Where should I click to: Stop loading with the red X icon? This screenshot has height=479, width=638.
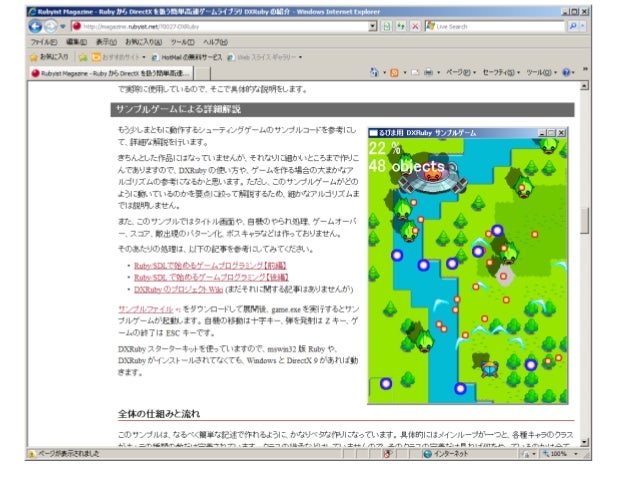415,26
